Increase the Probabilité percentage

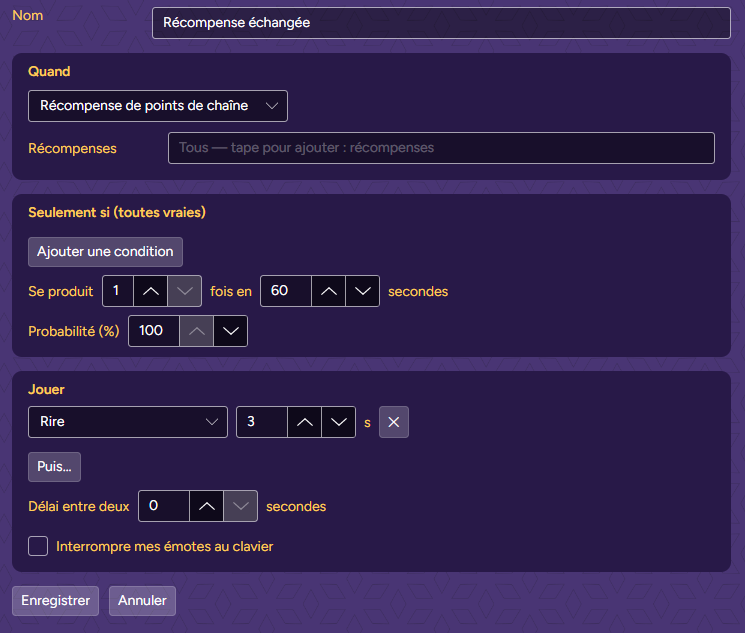196,331
